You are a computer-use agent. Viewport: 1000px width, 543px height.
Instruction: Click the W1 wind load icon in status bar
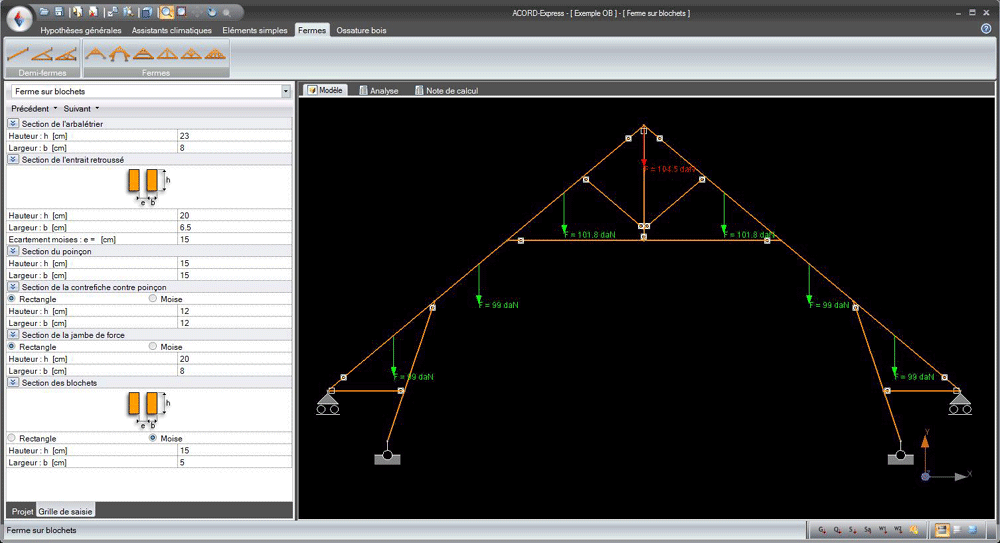(883, 530)
